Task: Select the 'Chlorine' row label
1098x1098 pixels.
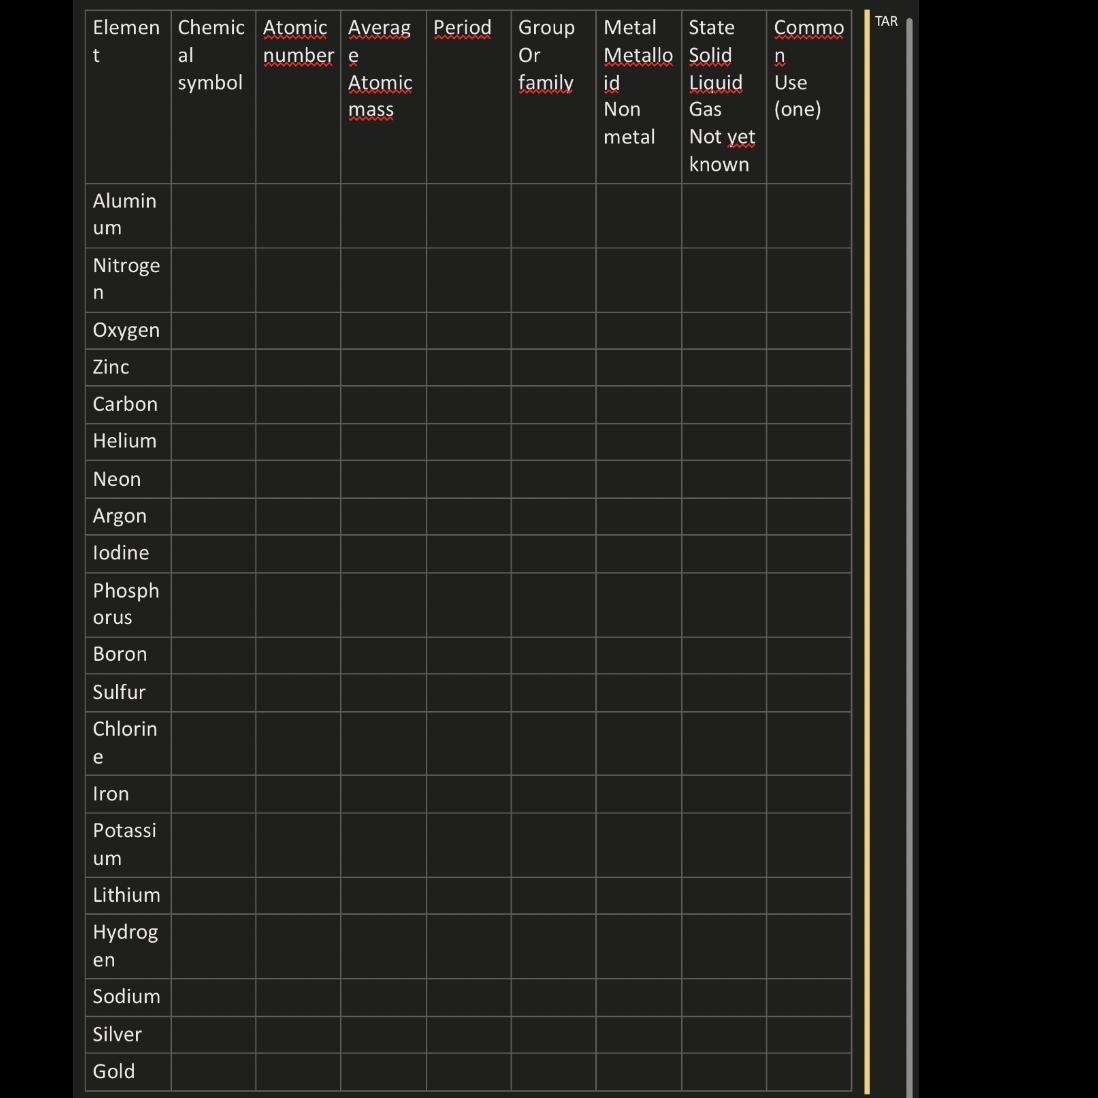Action: point(128,744)
